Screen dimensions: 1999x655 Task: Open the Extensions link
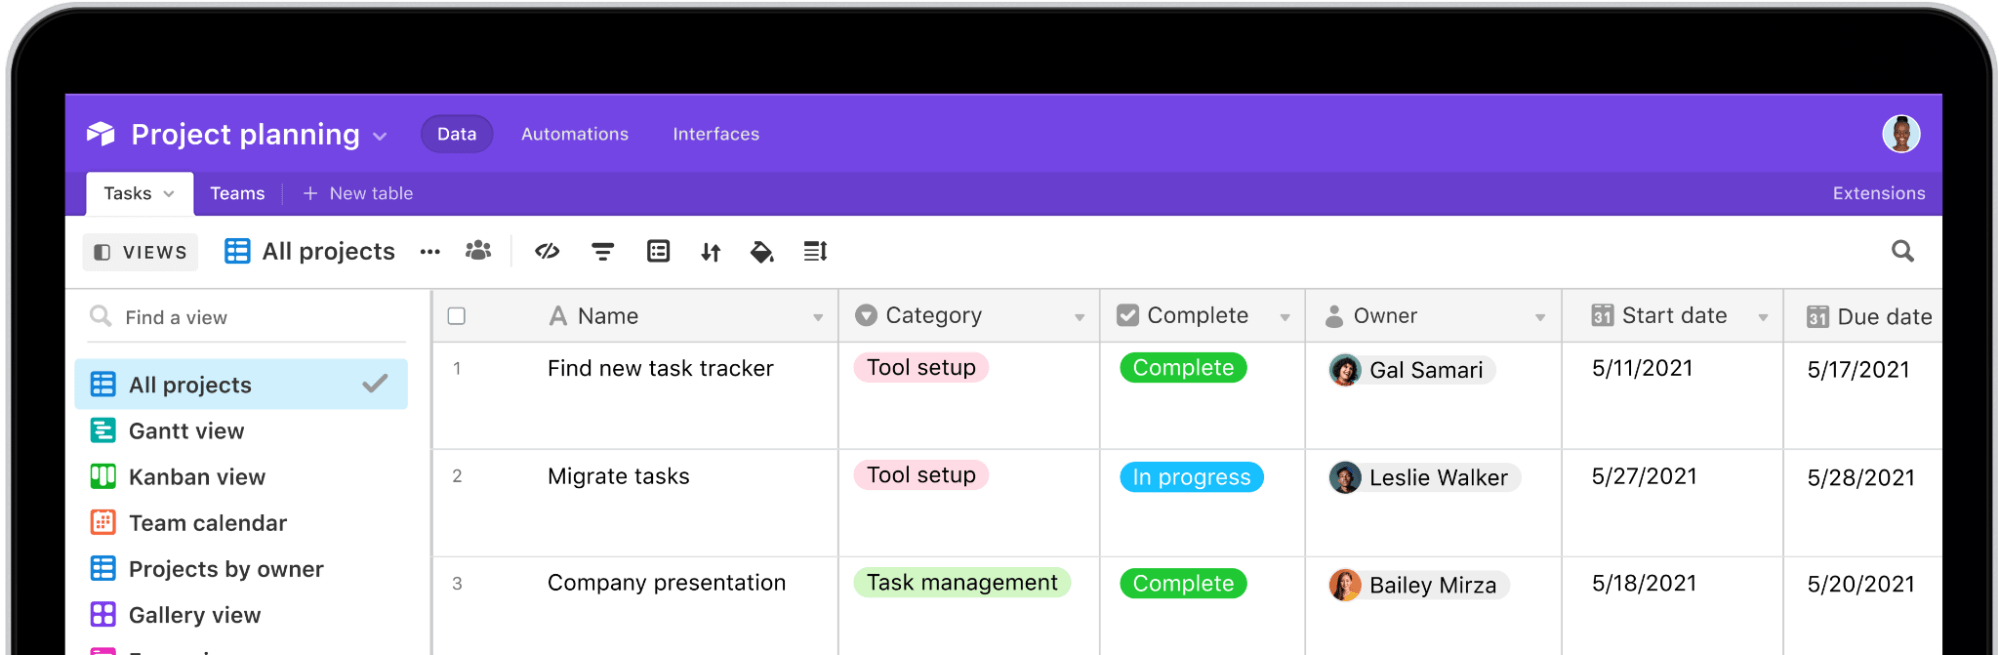pyautogui.click(x=1878, y=193)
